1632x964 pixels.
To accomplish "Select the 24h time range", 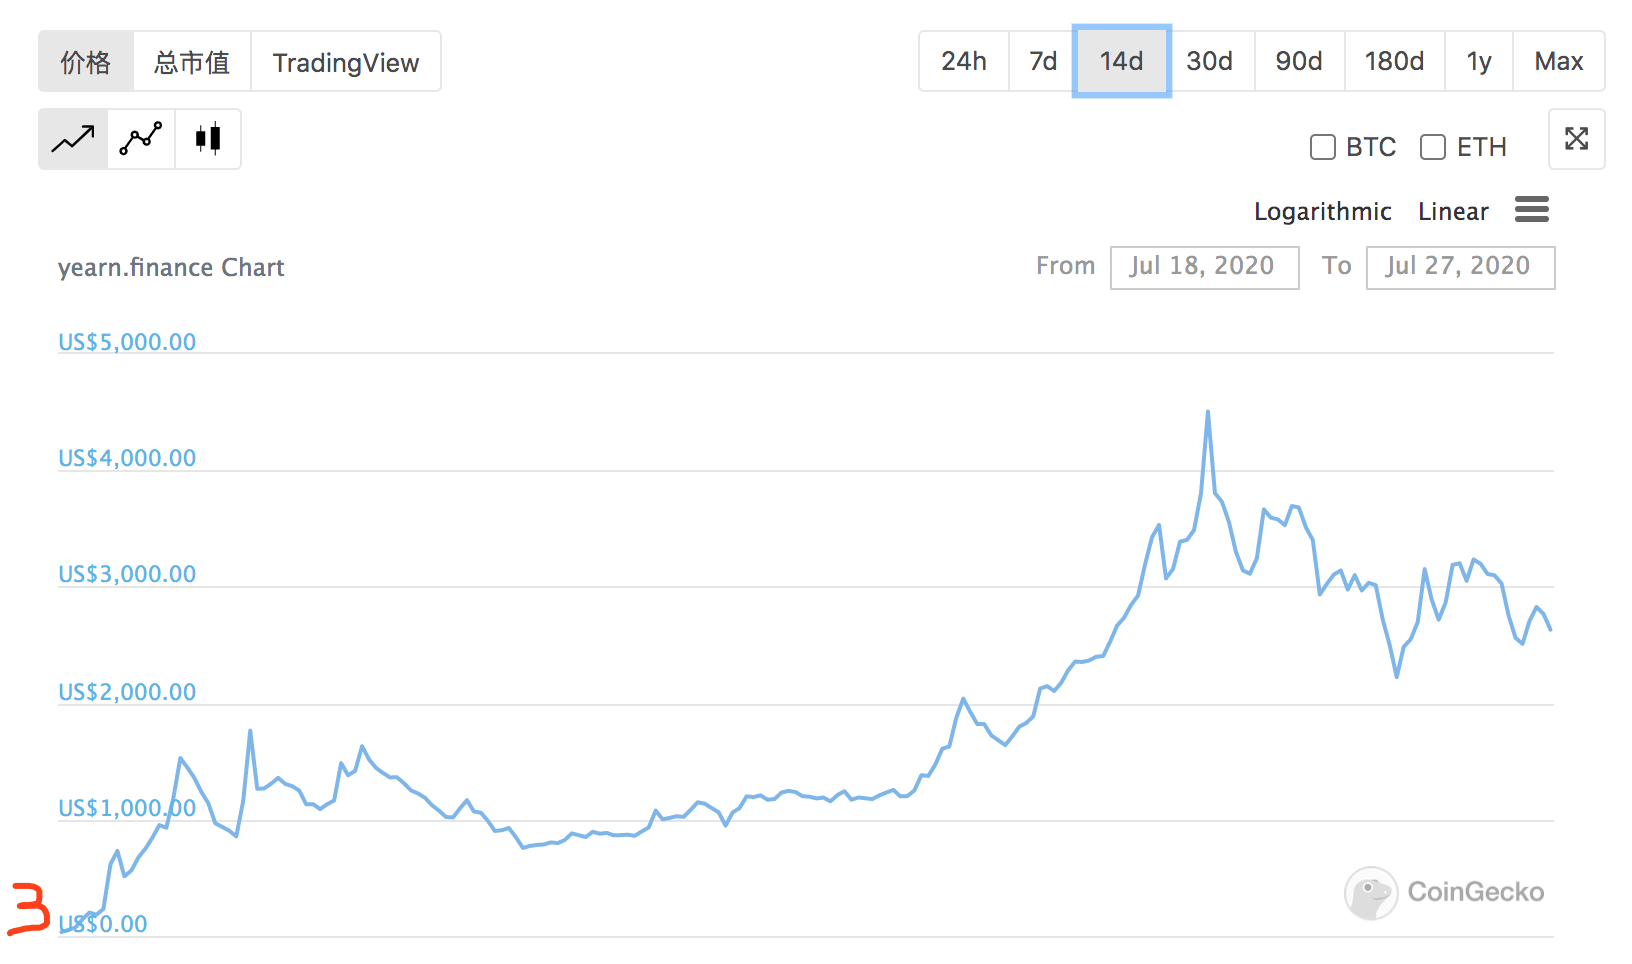I will pos(964,61).
